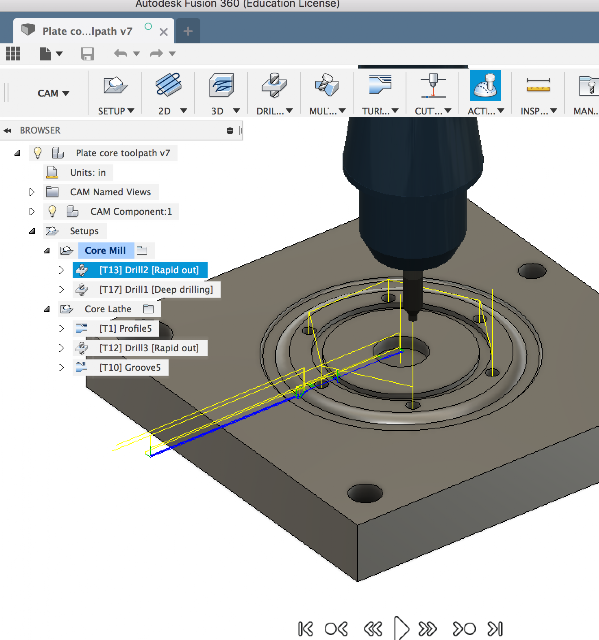Click the Multi-axis tool icon
The height and width of the screenshot is (640, 599).
pyautogui.click(x=326, y=85)
